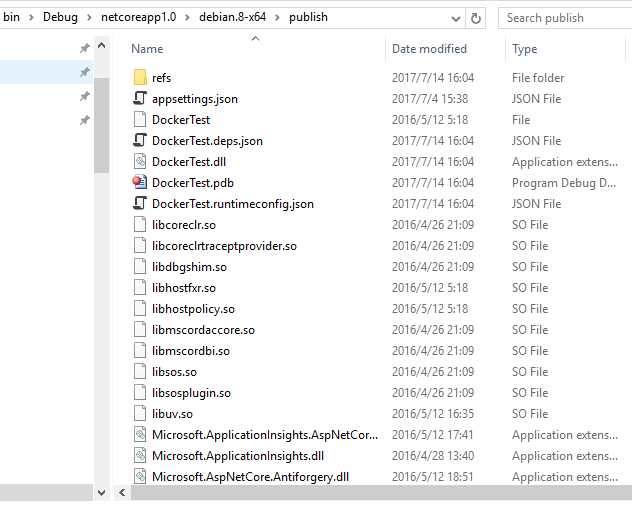Click the DockerTest.dll file icon
The width and height of the screenshot is (632, 513).
(140, 161)
